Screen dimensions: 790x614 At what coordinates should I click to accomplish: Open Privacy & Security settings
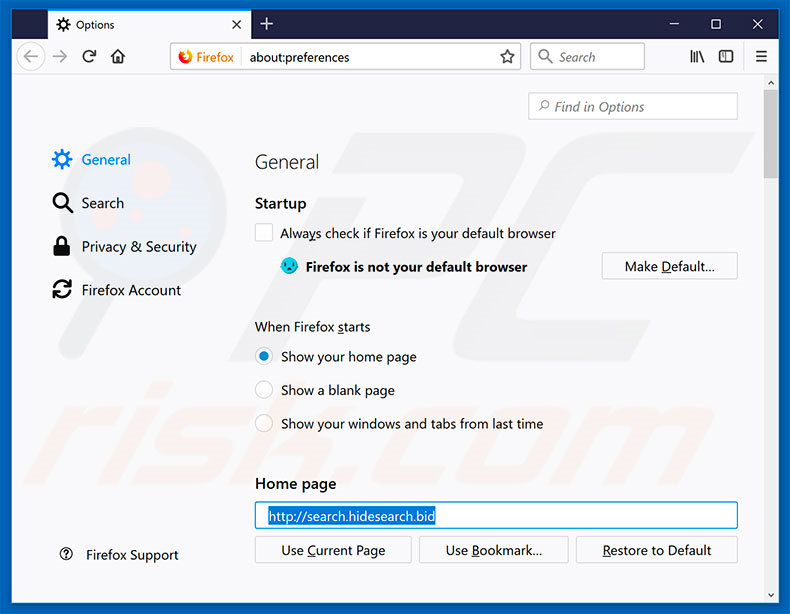tap(124, 246)
